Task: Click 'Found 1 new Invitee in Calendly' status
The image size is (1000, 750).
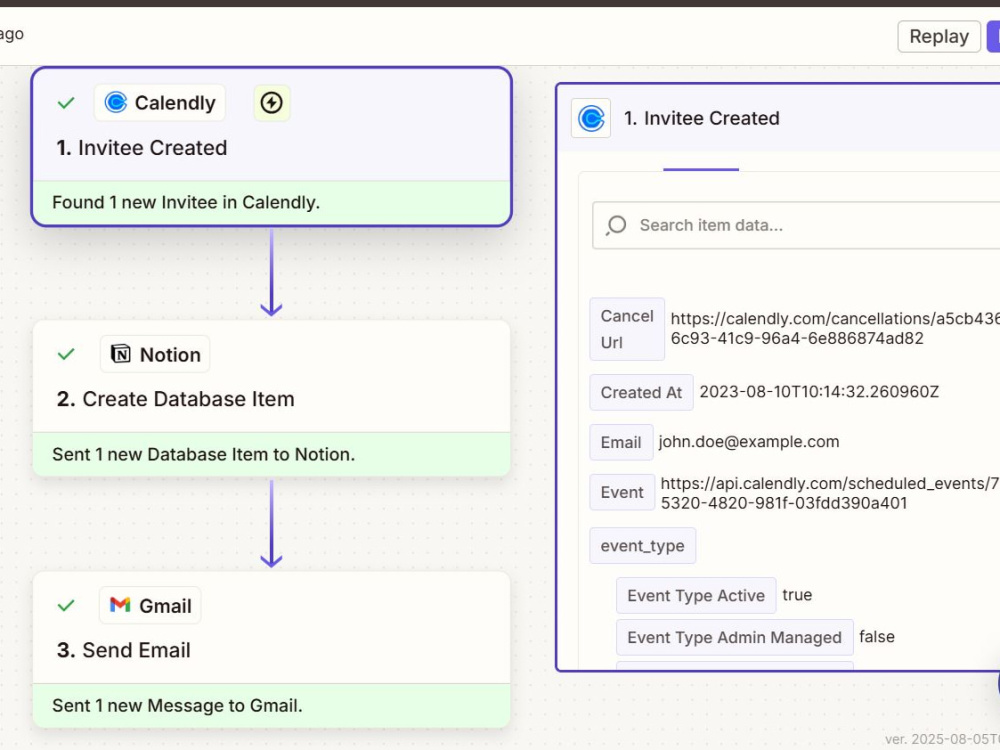Action: coord(271,203)
